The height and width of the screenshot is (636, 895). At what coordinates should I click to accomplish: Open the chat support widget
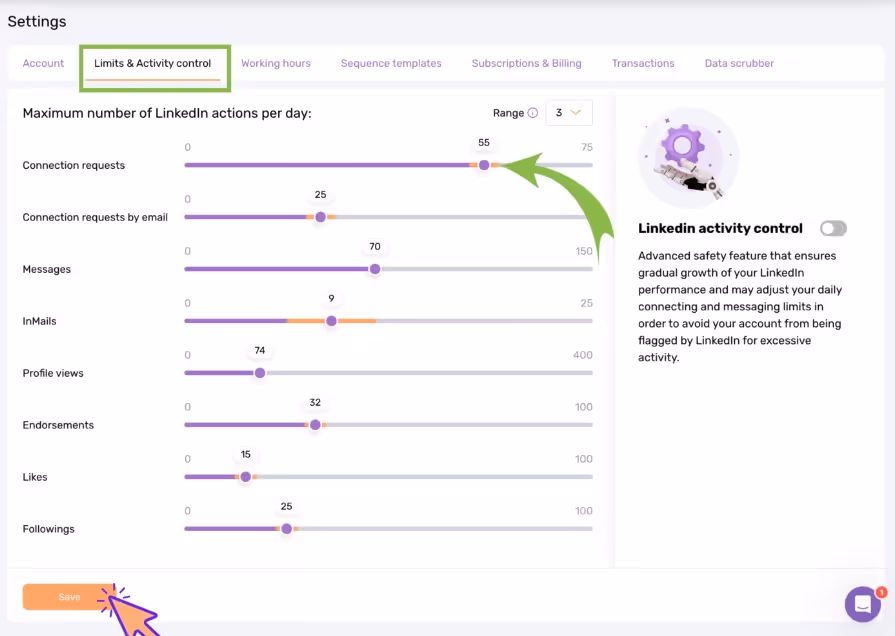pyautogui.click(x=862, y=603)
